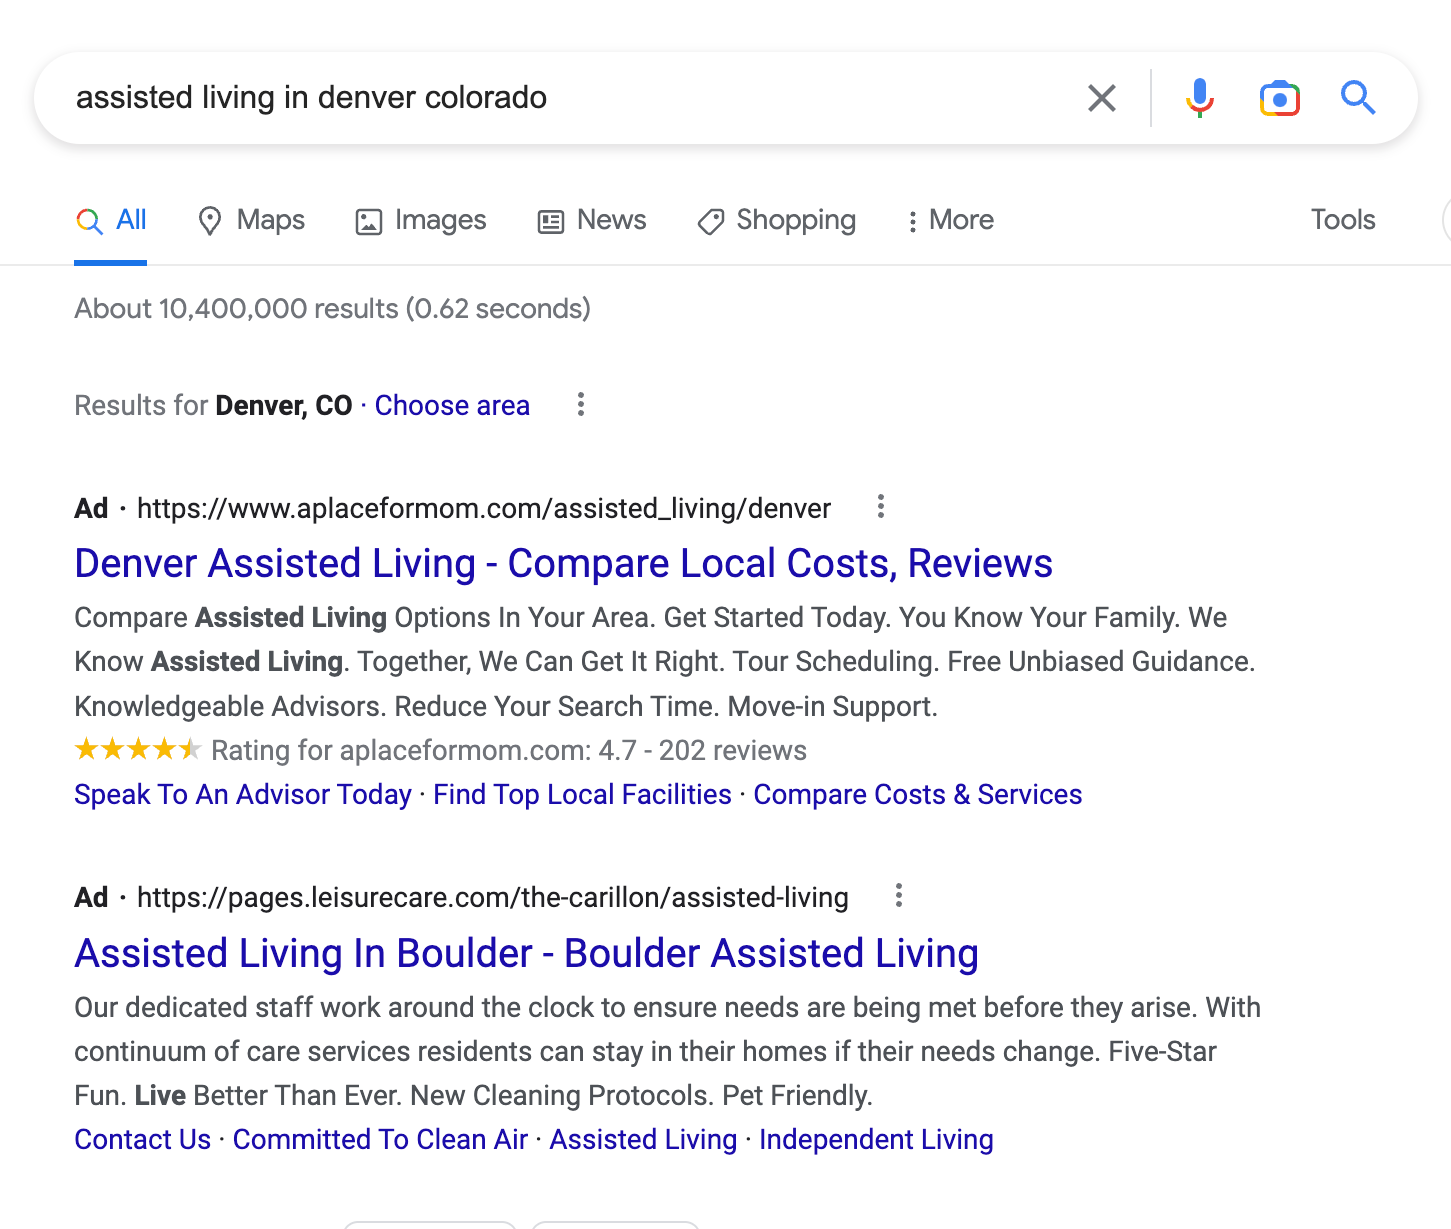Click the aplaceformom.com ad URL text

coord(484,508)
